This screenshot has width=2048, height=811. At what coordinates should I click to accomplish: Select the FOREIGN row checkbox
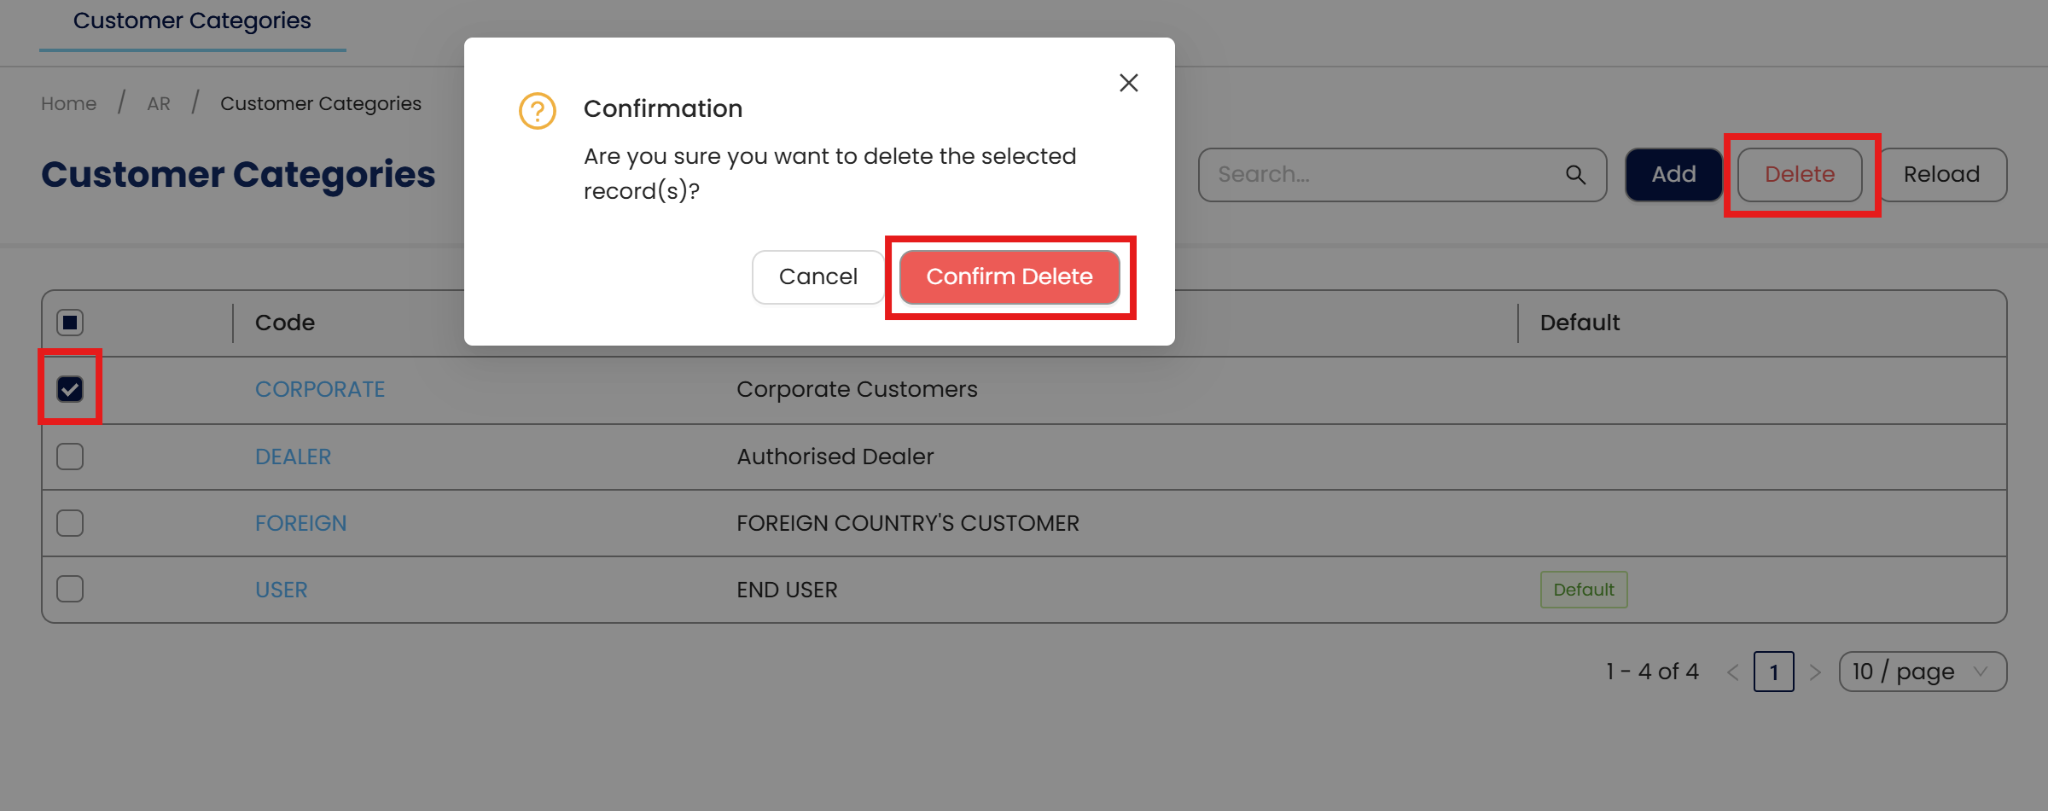click(70, 523)
